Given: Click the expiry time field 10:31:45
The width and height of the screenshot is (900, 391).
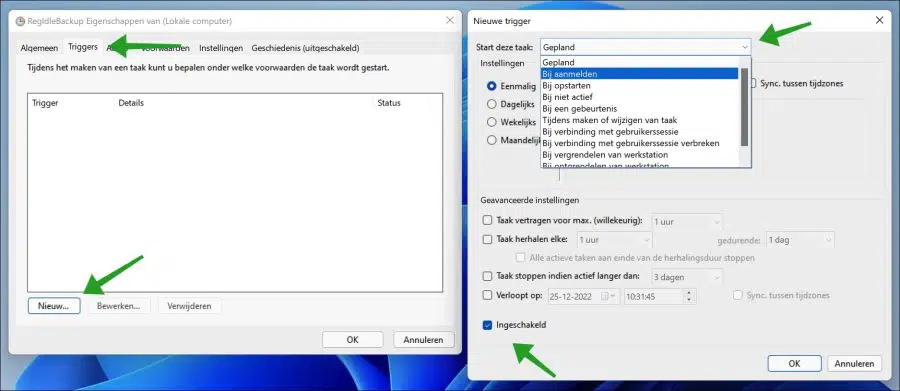Looking at the screenshot, I should (x=654, y=296).
